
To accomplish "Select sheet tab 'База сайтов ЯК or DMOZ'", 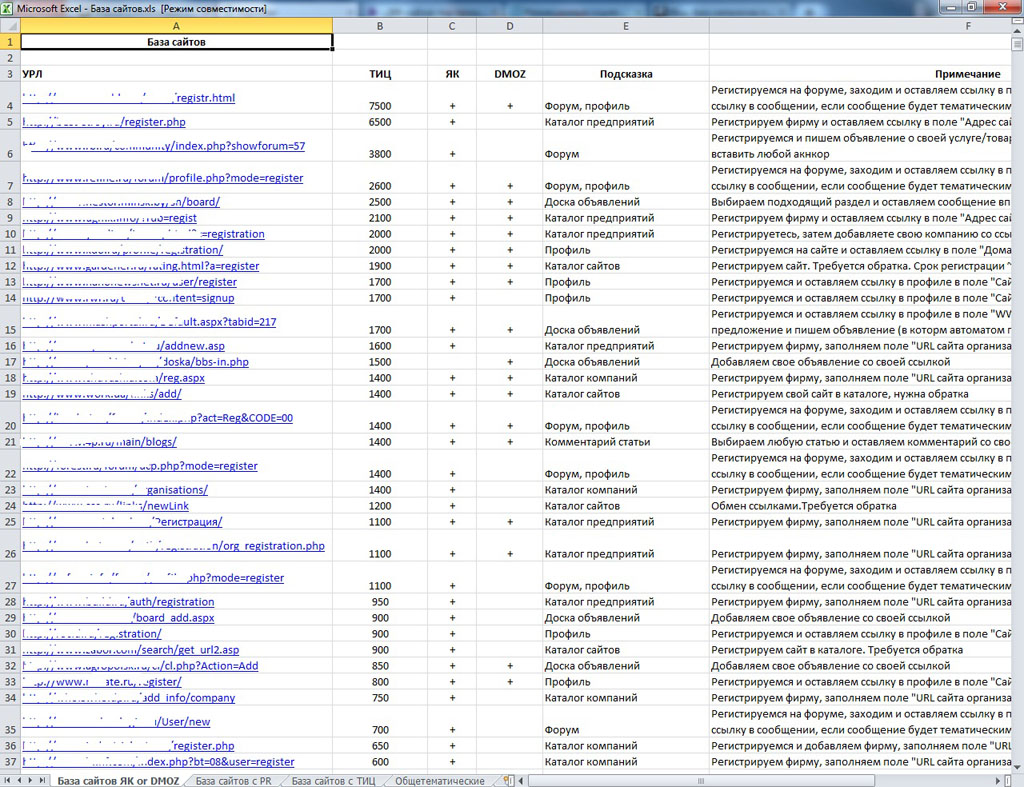I will click(118, 780).
